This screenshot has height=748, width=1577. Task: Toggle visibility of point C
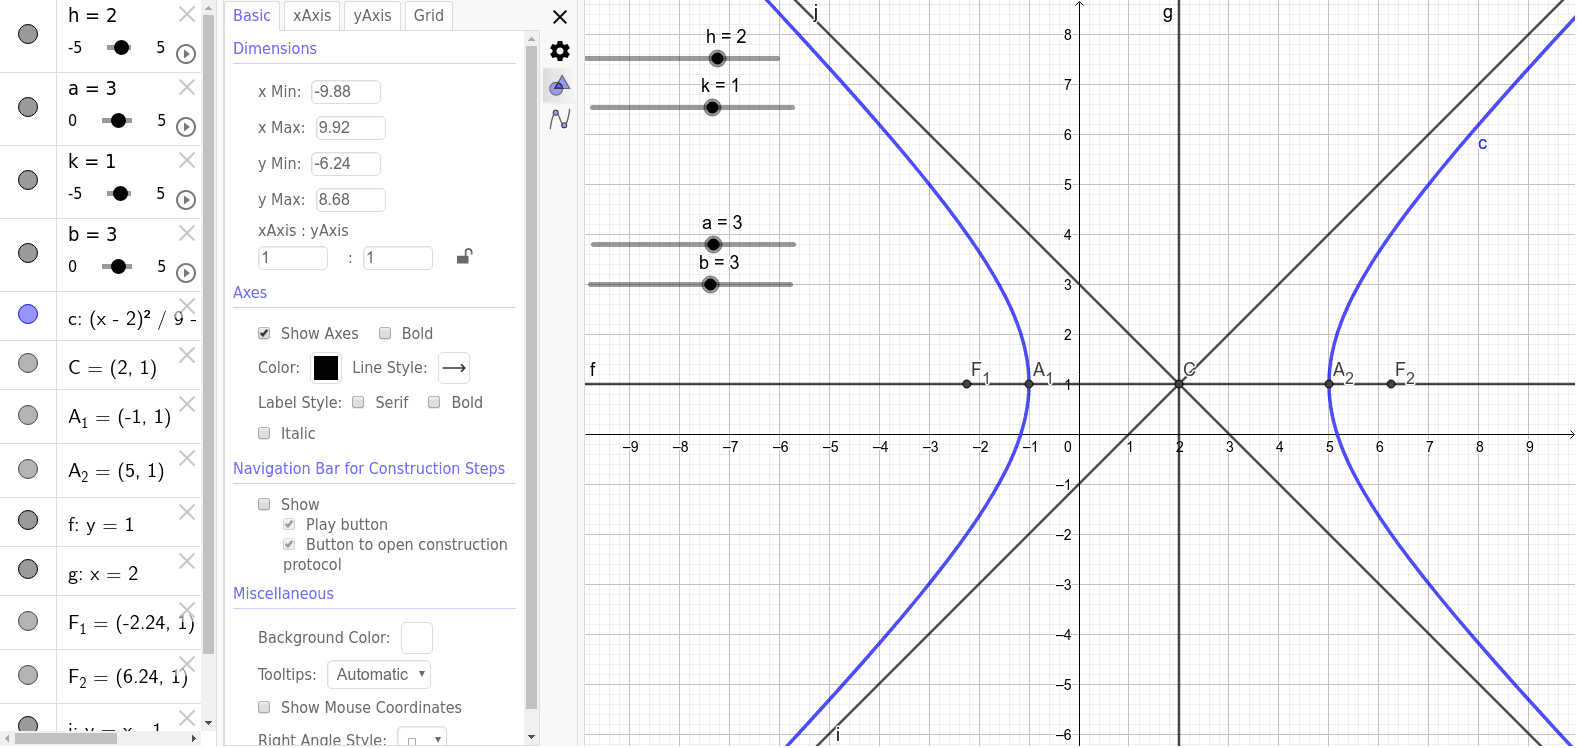[x=28, y=363]
